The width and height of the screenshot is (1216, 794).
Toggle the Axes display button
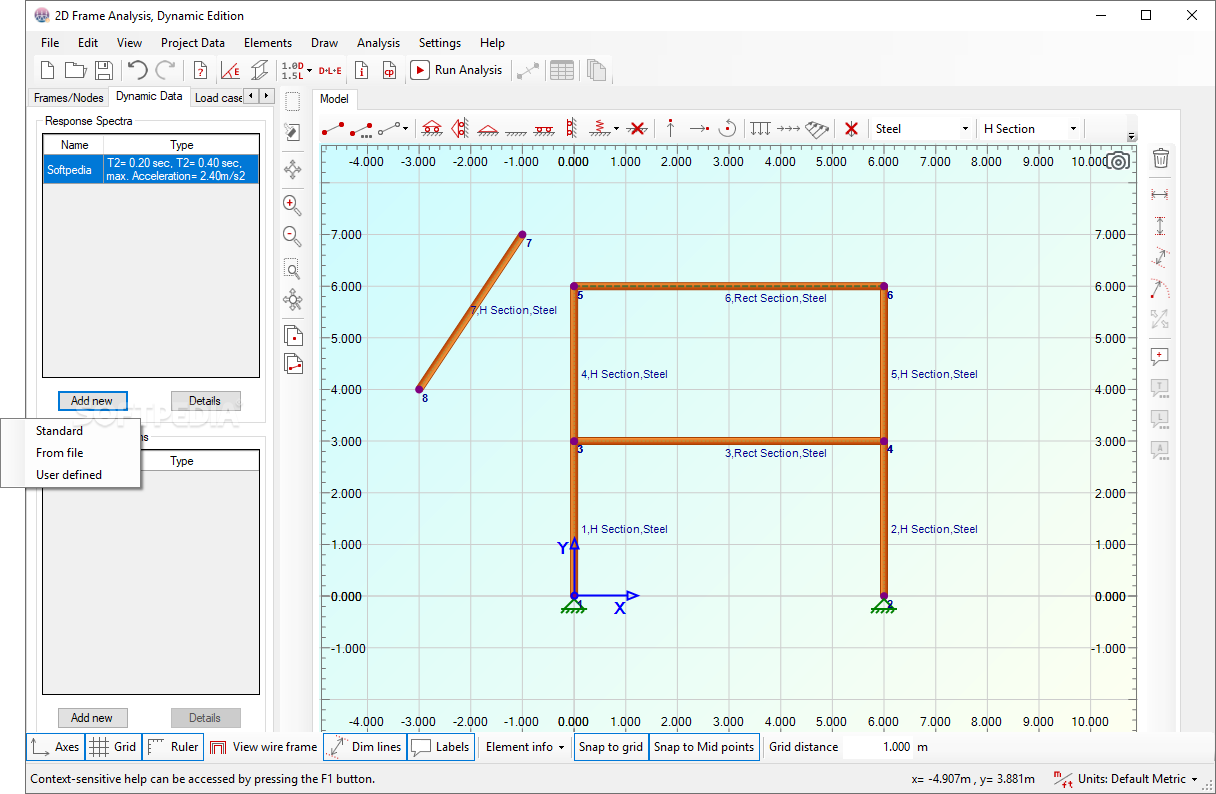[55, 747]
